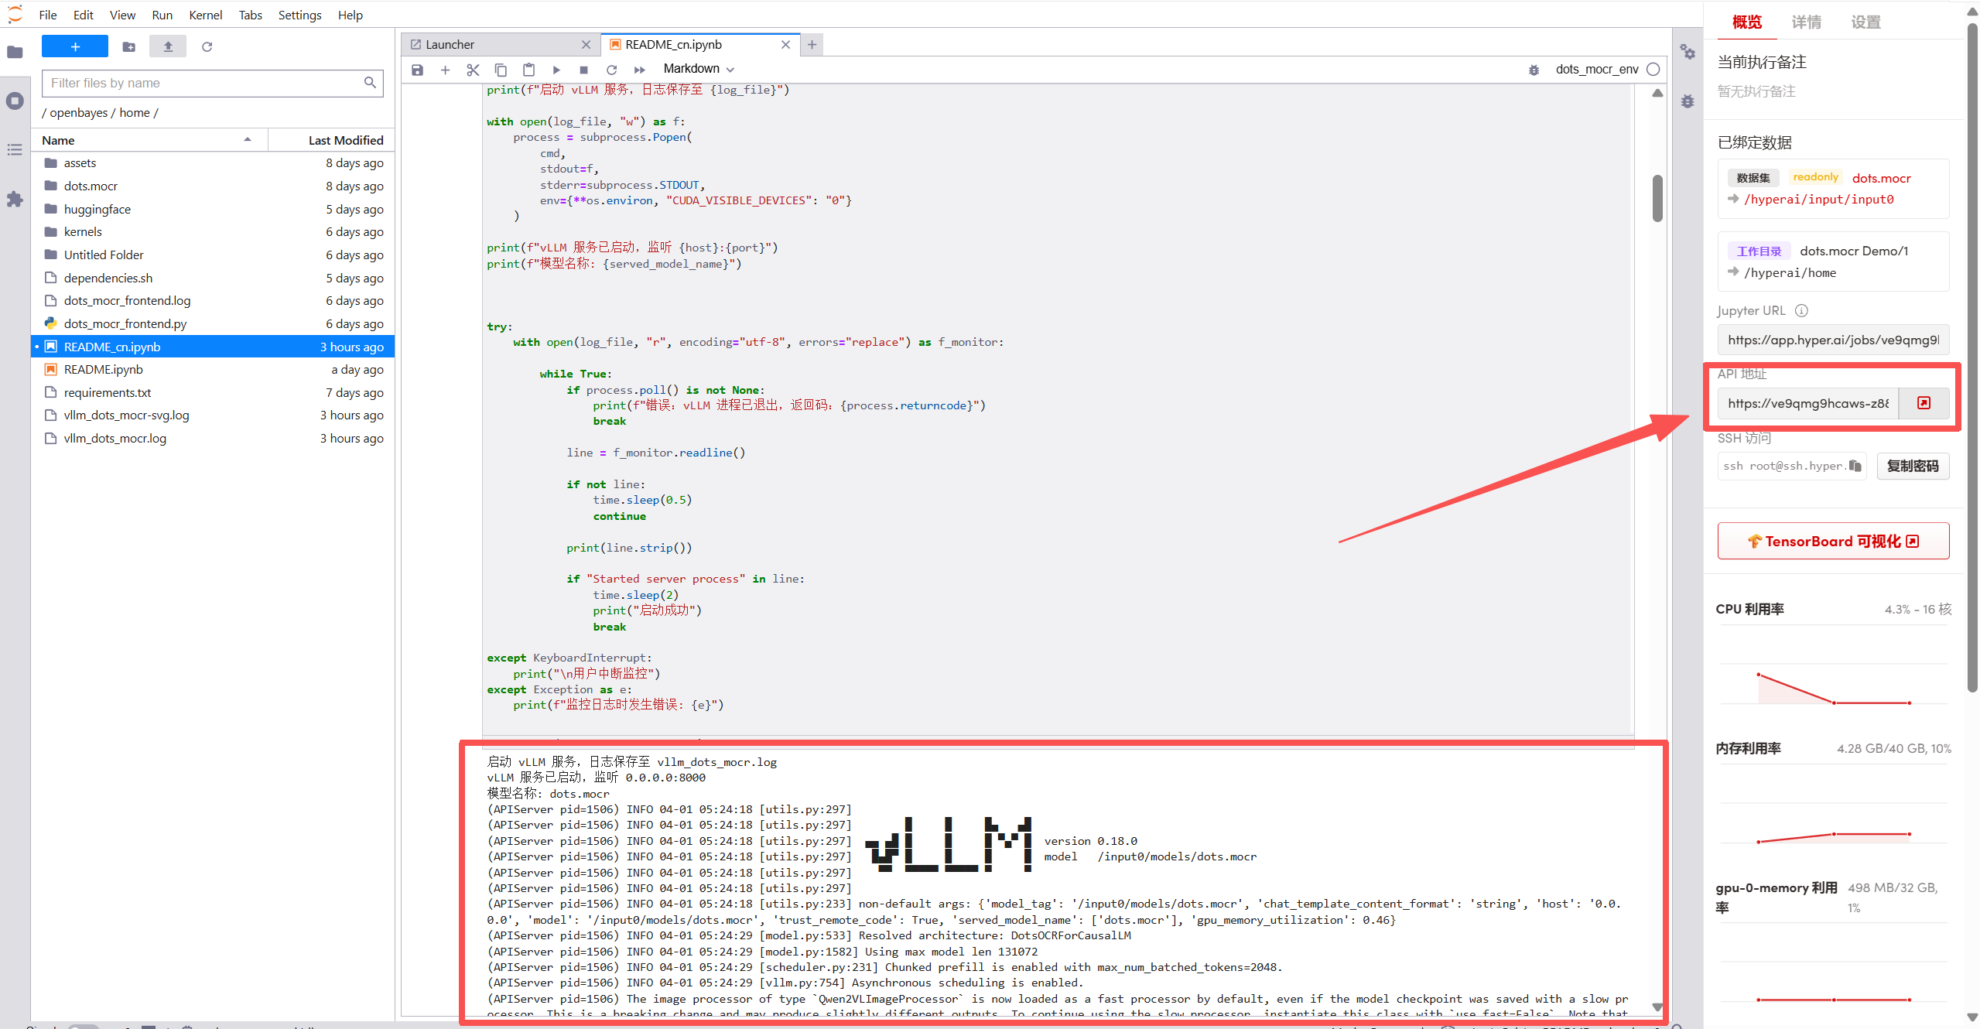The height and width of the screenshot is (1029, 1980).
Task: Switch to the Launcher tab
Action: coord(499,45)
